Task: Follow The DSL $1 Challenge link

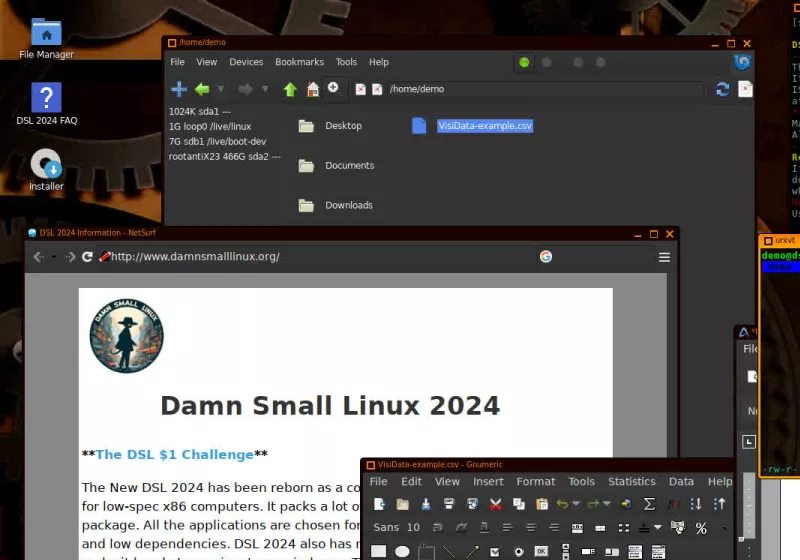Action: click(174, 454)
